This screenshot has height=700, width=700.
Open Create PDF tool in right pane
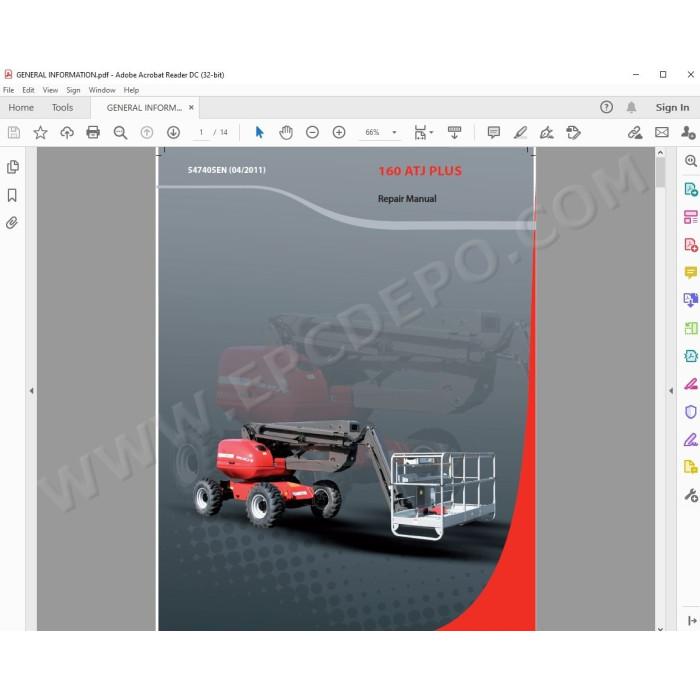tap(691, 245)
